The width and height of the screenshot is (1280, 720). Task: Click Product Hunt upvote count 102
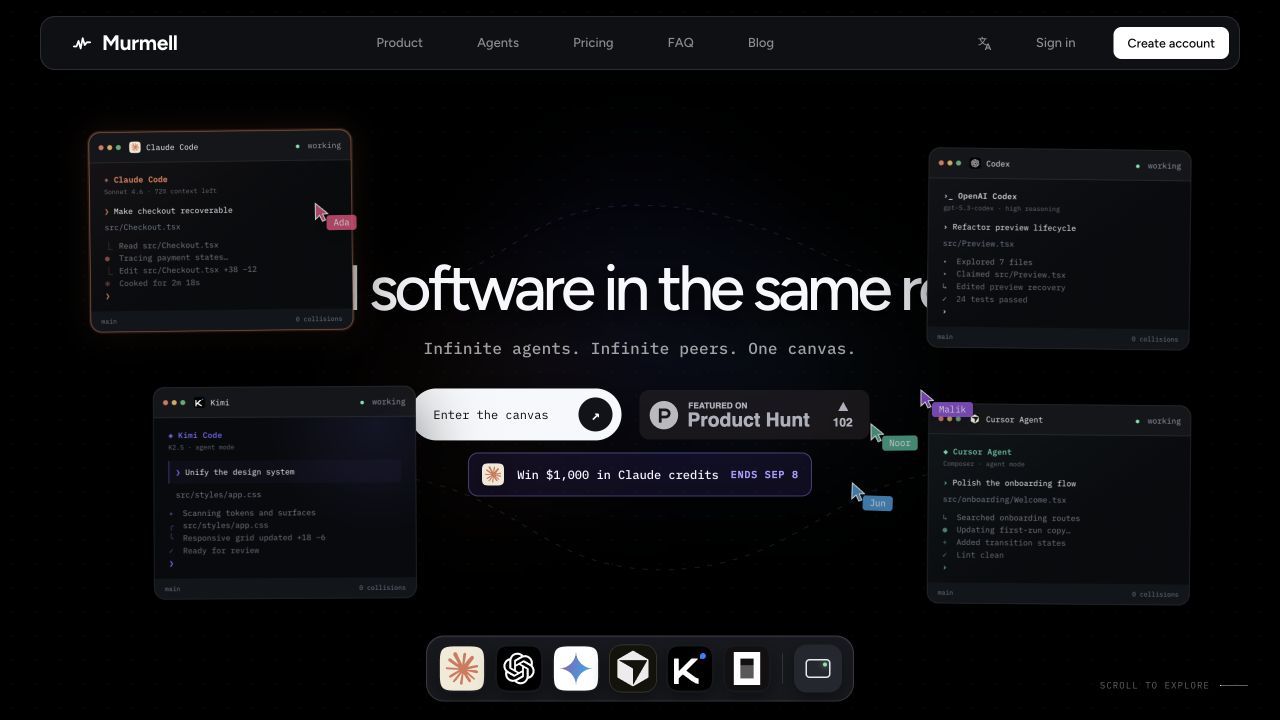coord(843,415)
